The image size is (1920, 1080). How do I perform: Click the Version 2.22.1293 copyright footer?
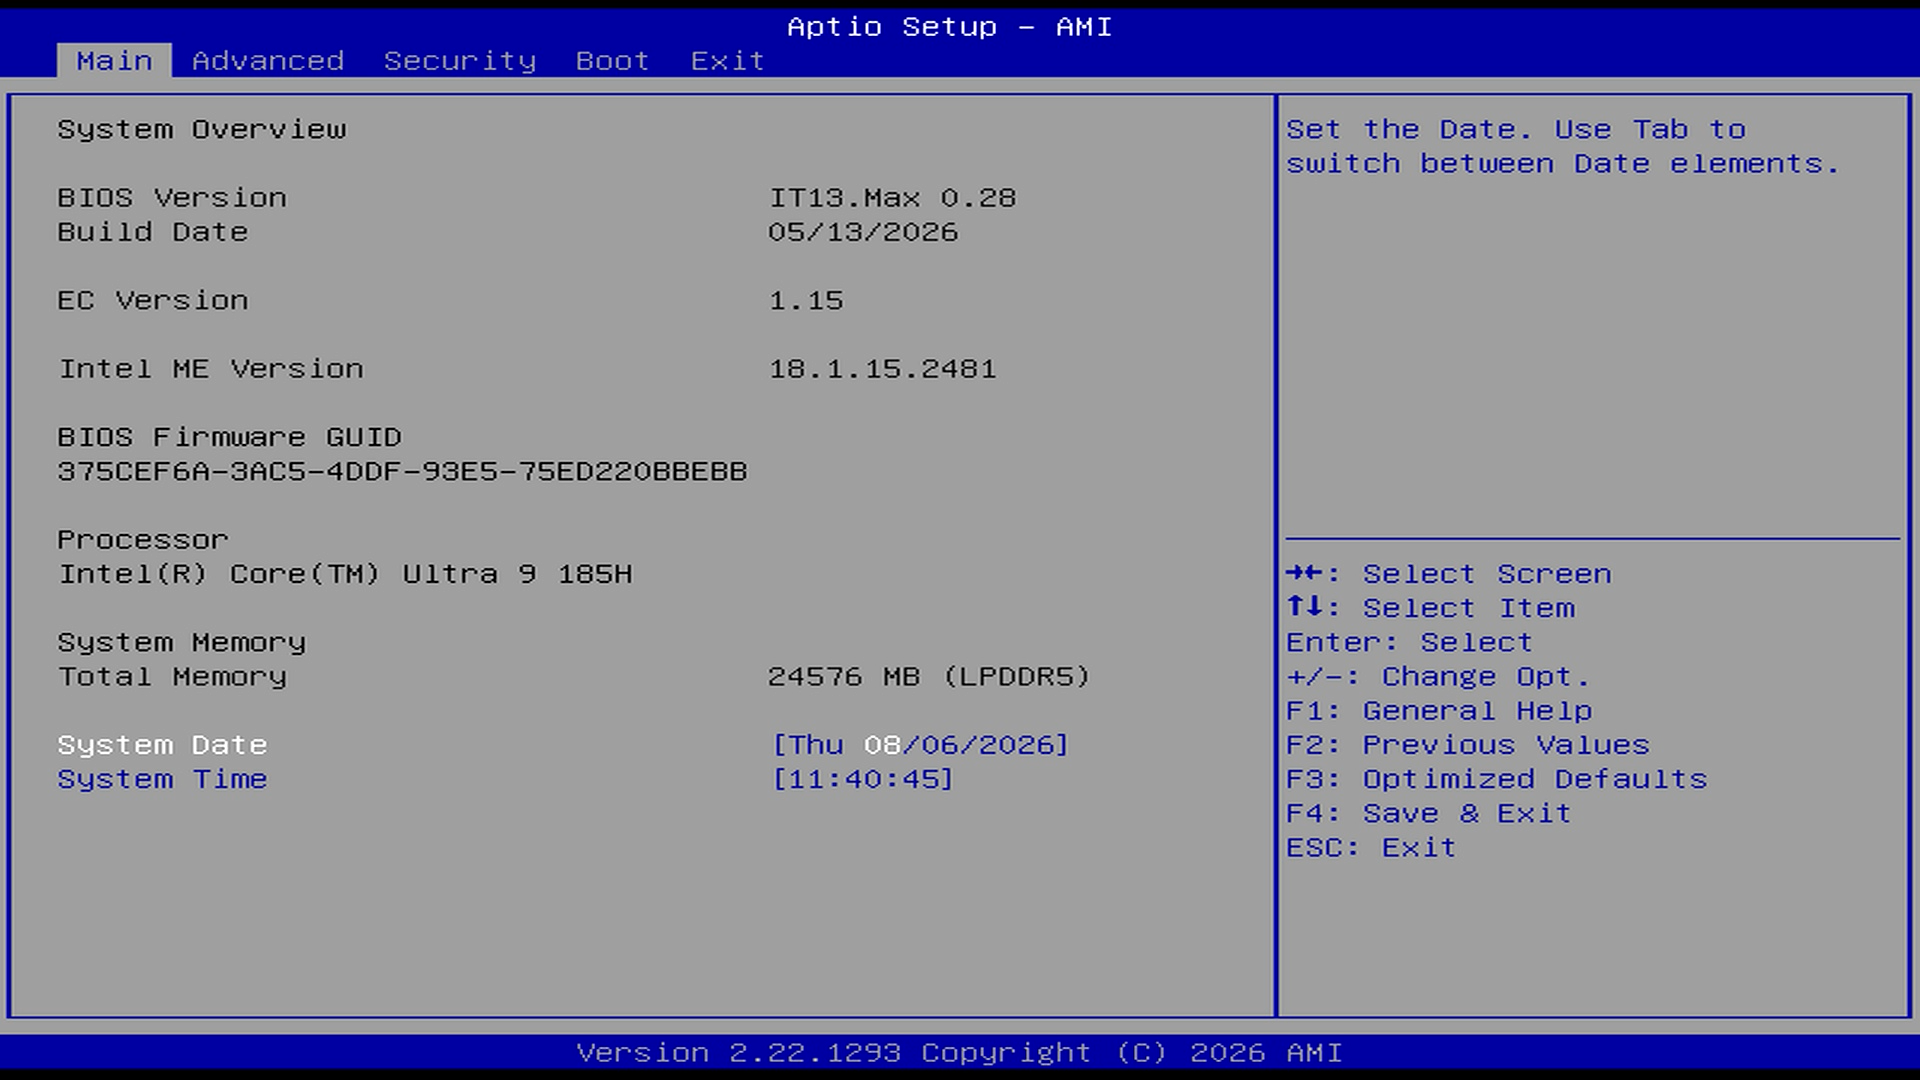959,1053
